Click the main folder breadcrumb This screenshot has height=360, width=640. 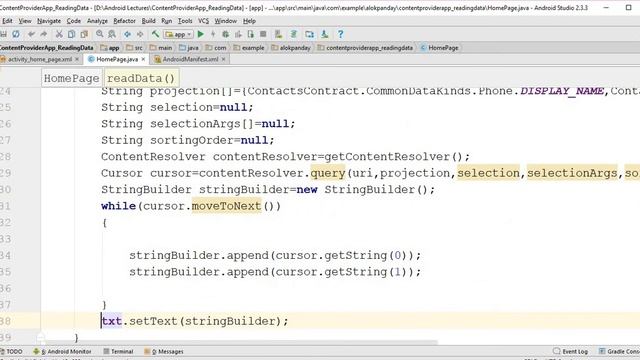click(161, 48)
